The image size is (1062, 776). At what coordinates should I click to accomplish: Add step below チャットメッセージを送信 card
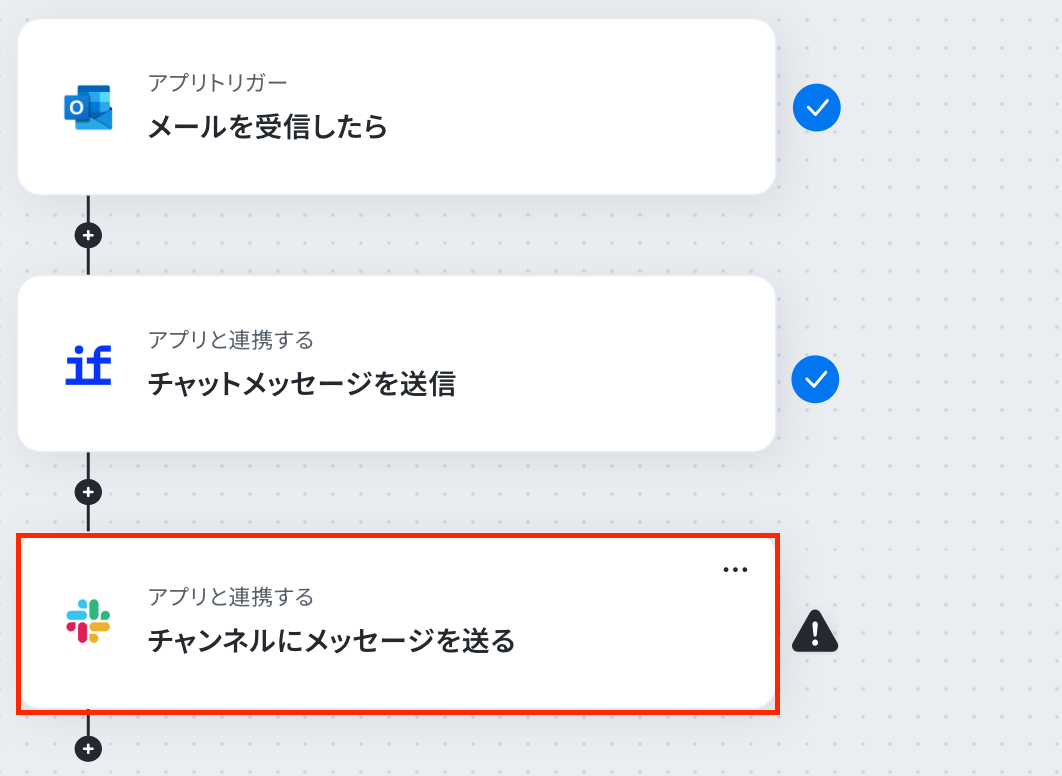click(88, 492)
